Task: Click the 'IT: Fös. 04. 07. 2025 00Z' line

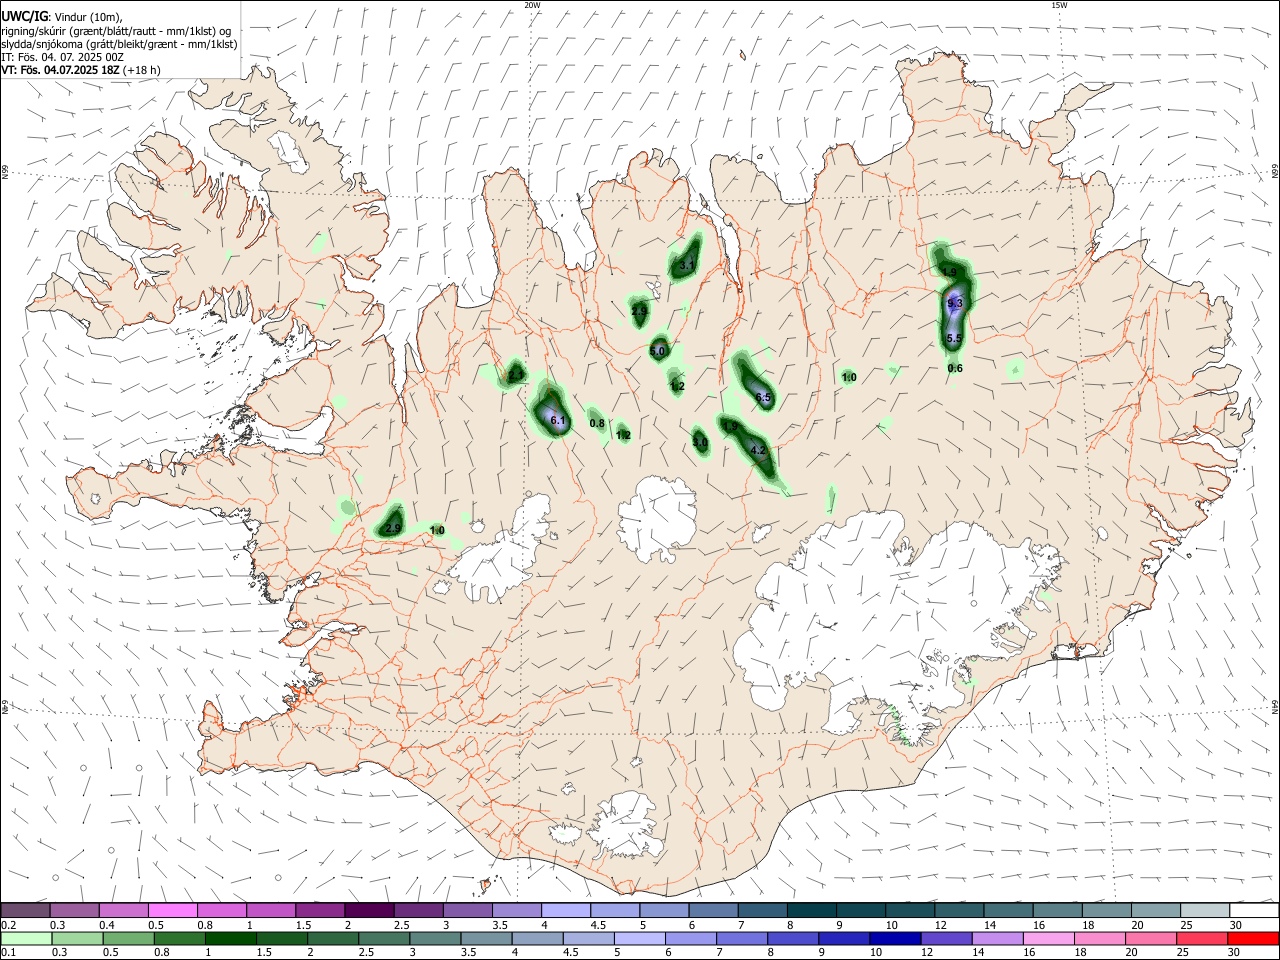Action: click(x=62, y=57)
